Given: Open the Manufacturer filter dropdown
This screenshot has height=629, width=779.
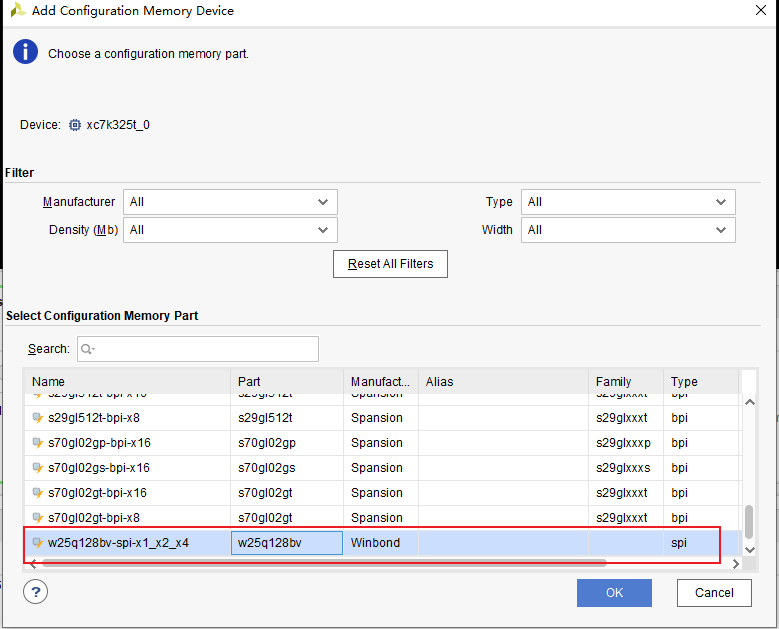Looking at the screenshot, I should point(230,202).
